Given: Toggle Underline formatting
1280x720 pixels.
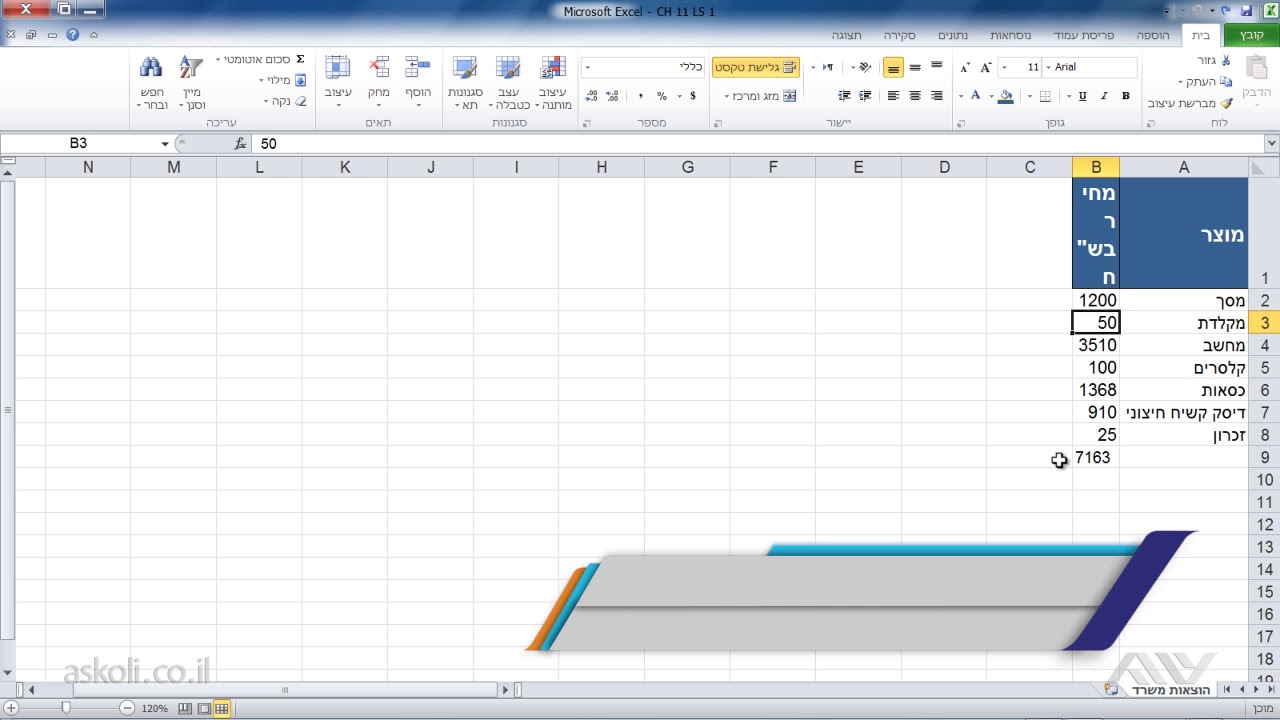Looking at the screenshot, I should coord(1082,96).
